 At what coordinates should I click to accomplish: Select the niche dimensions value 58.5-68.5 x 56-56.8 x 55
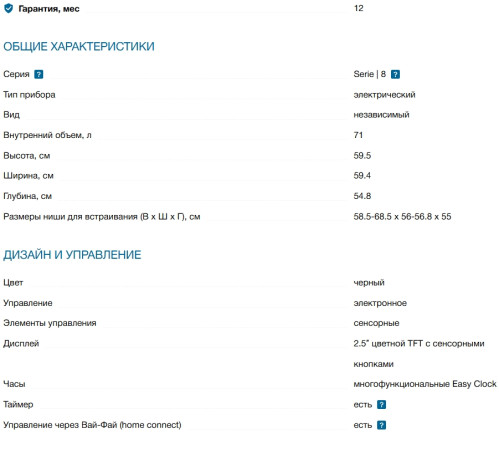click(x=402, y=216)
